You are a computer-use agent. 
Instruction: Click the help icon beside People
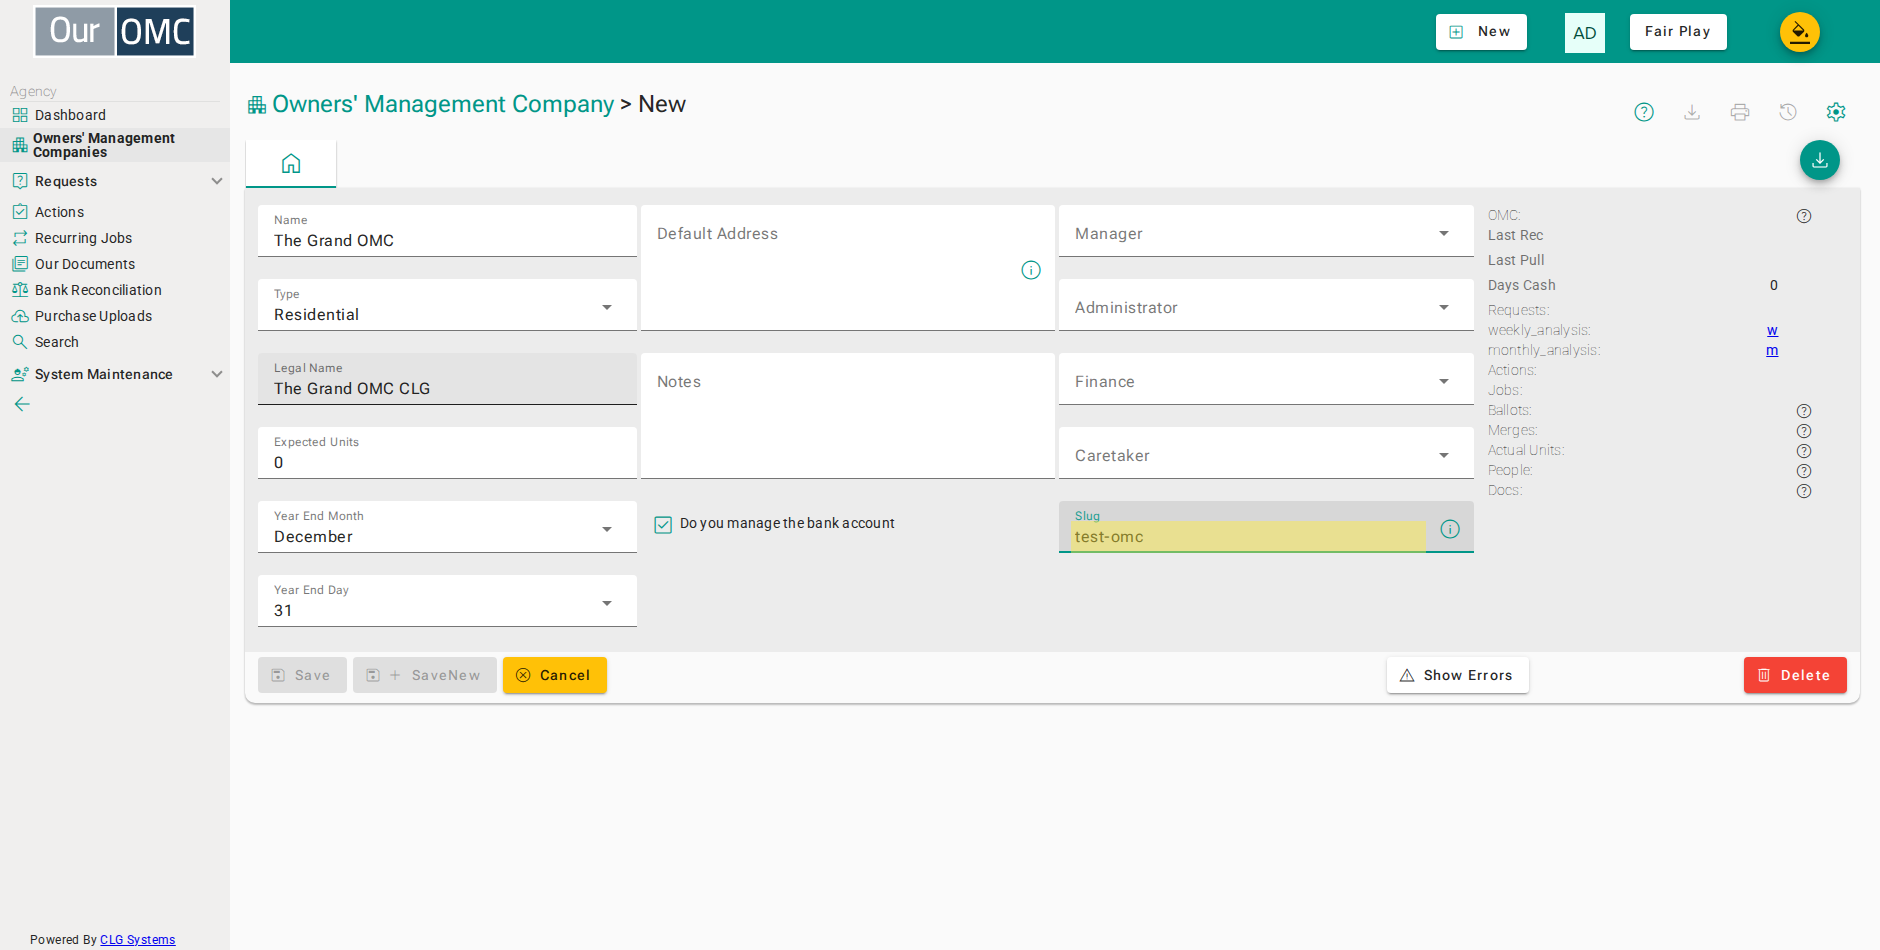click(x=1804, y=471)
